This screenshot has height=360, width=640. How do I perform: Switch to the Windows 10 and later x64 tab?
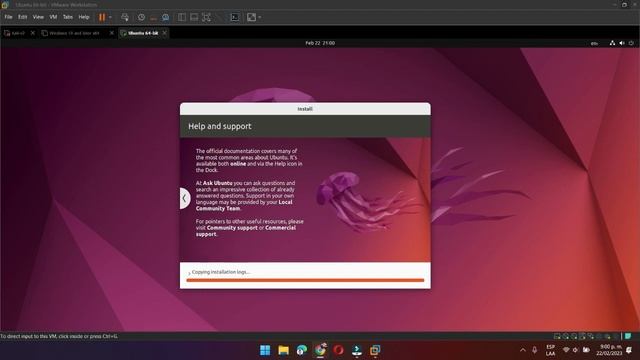coord(73,33)
